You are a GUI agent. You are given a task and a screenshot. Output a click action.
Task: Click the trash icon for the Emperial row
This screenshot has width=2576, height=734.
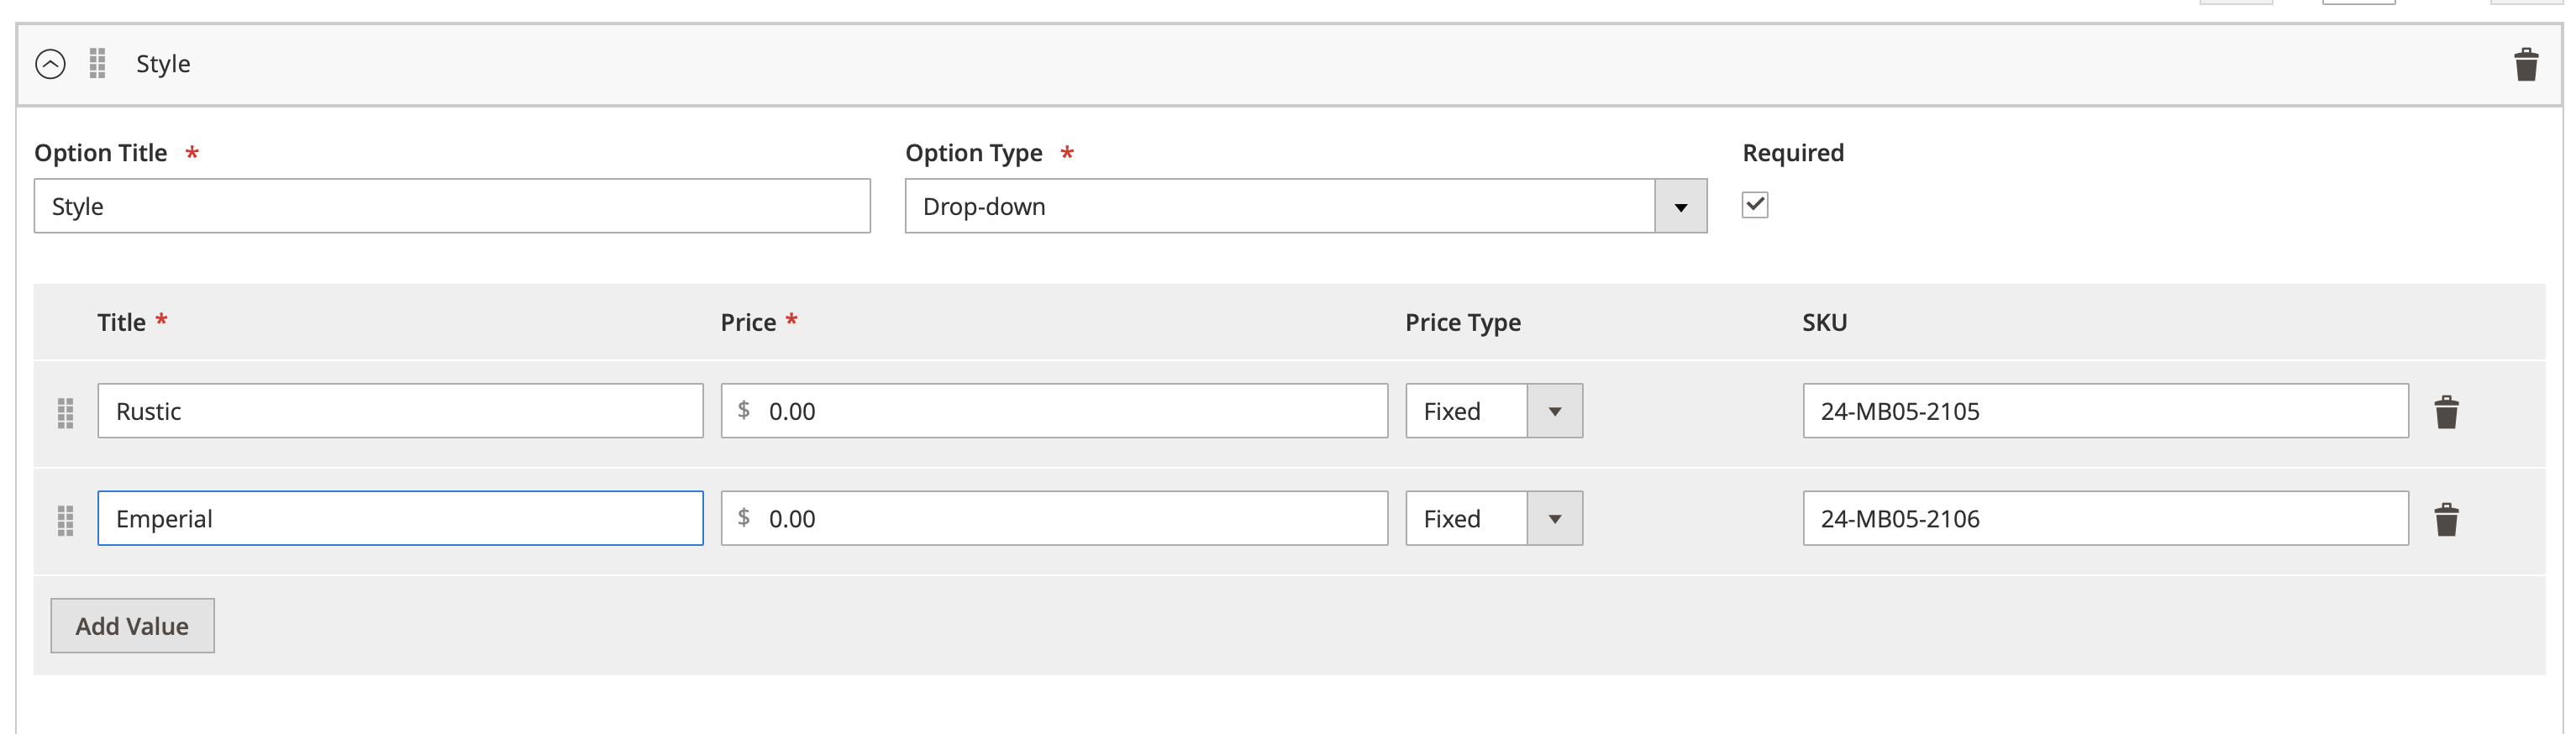tap(2446, 519)
